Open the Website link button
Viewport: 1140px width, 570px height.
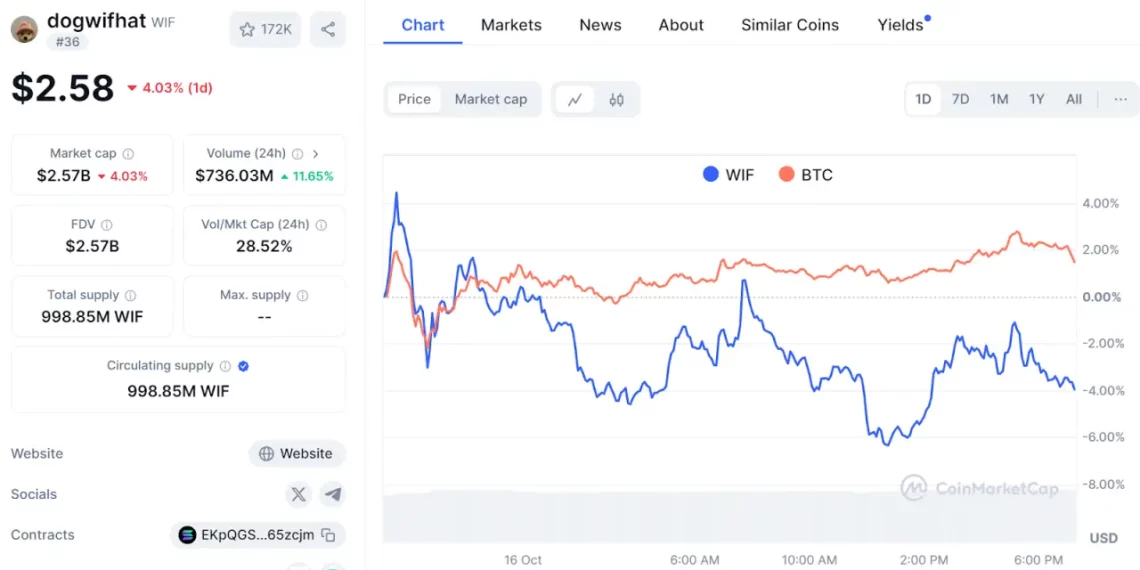[297, 453]
